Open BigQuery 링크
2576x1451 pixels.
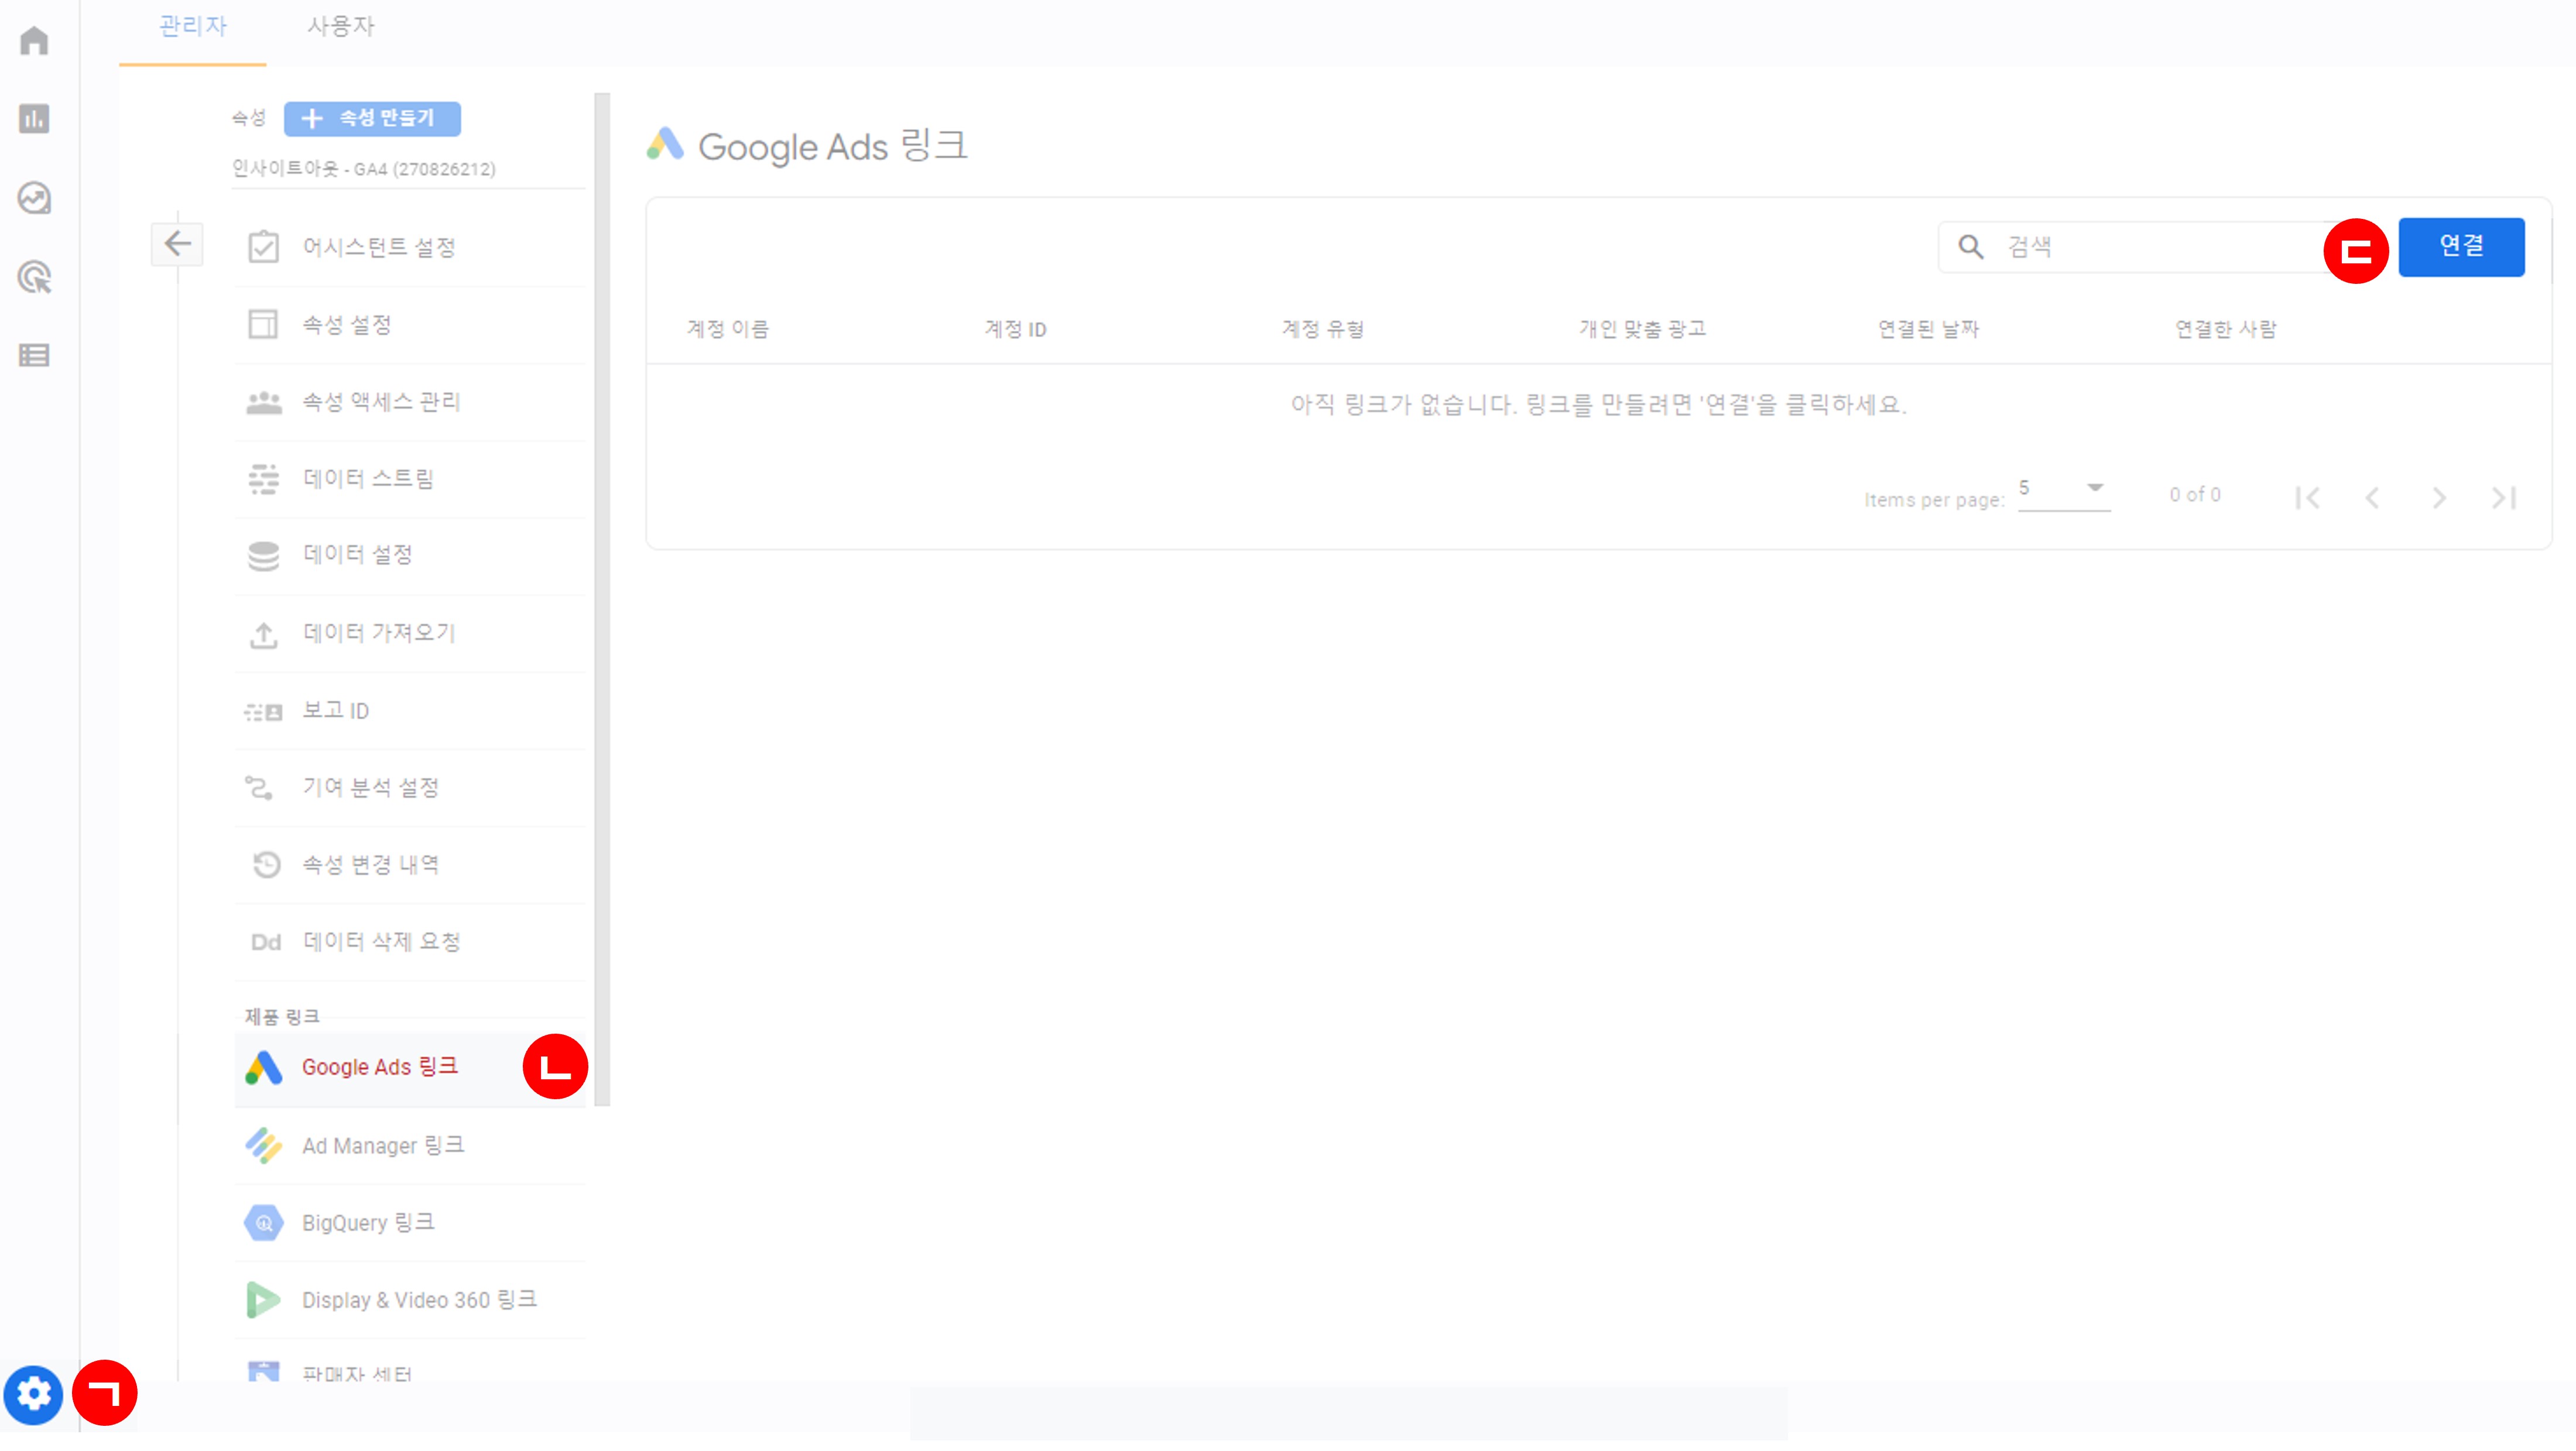click(409, 1223)
